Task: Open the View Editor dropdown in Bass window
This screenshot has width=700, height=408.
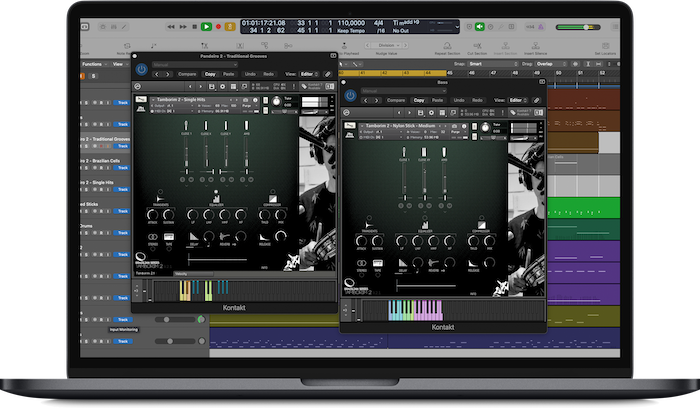Action: click(518, 100)
